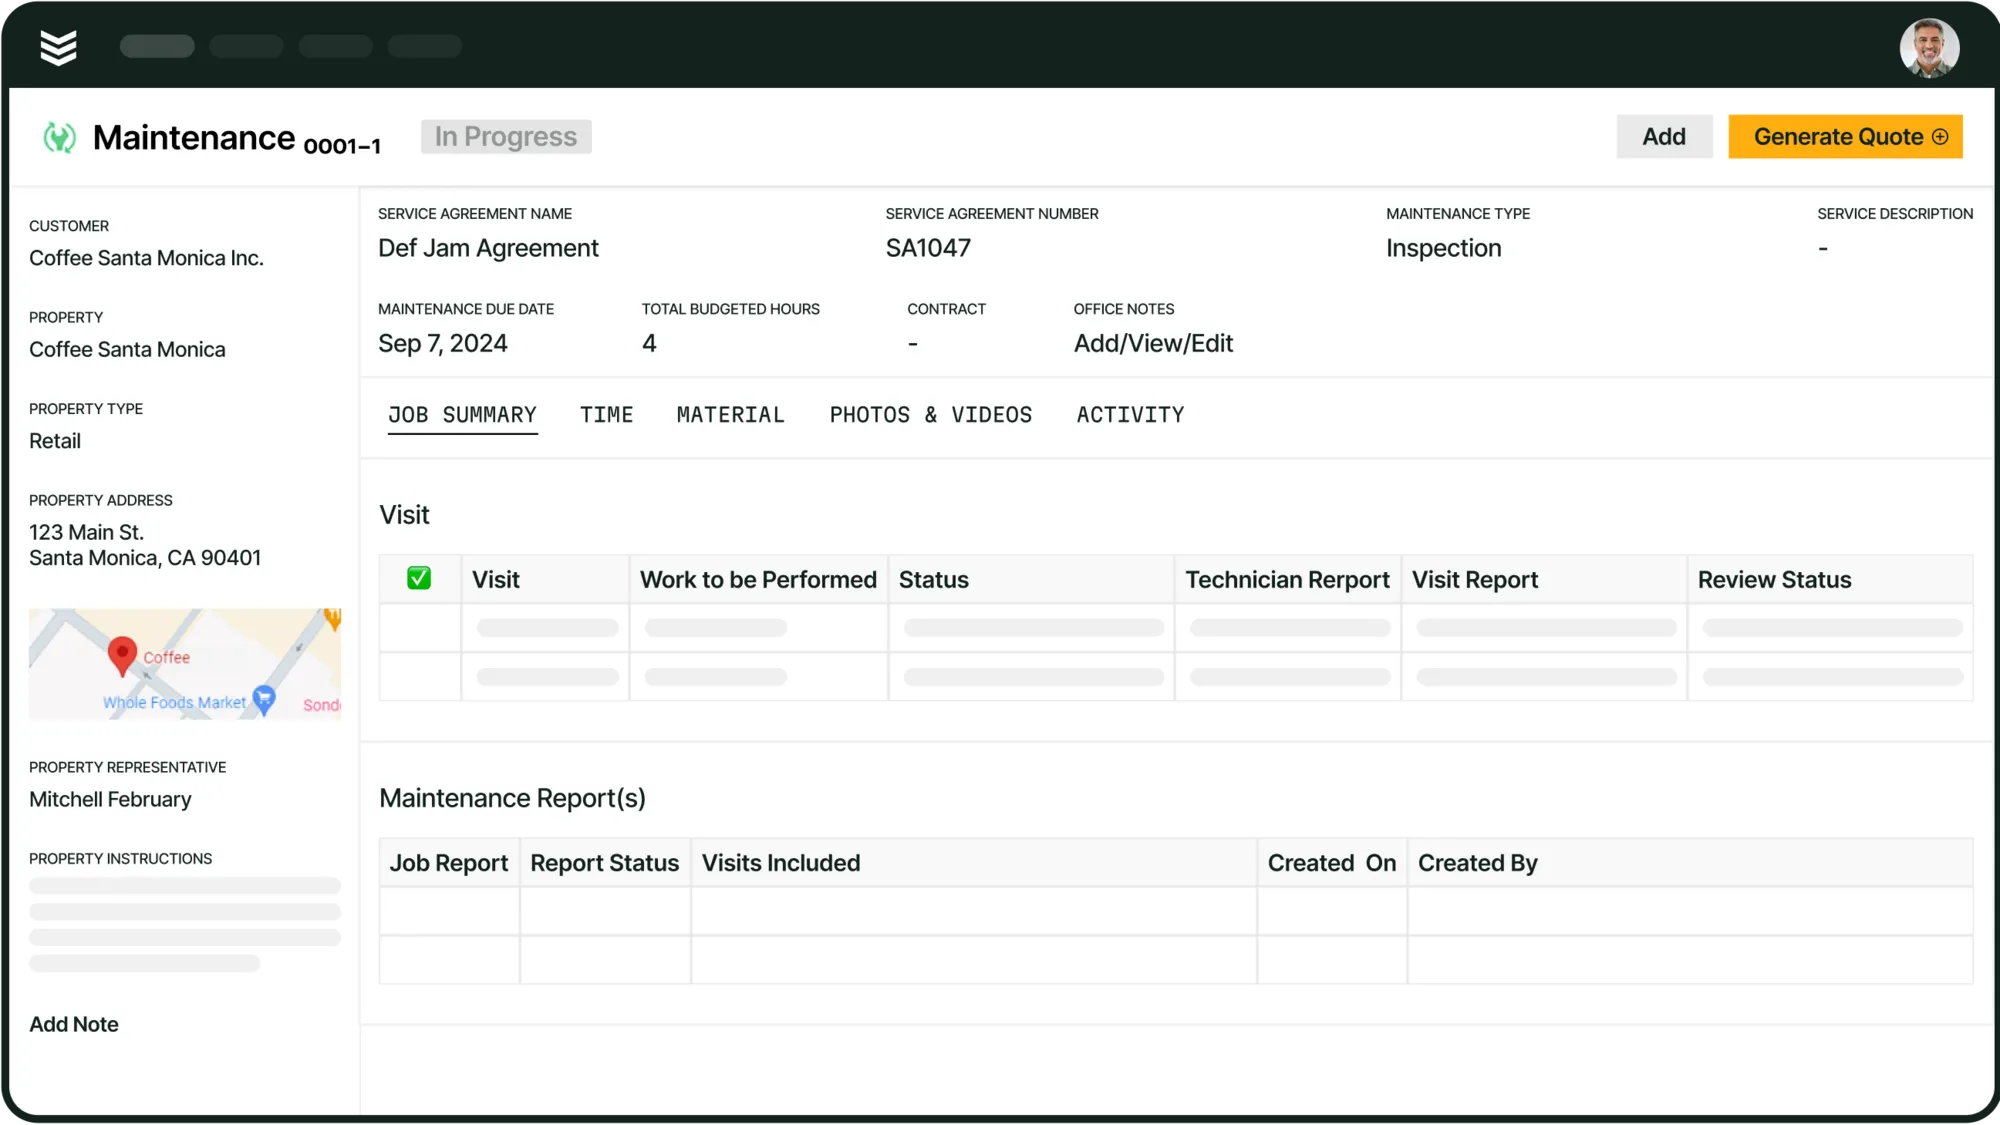Viewport: 2000px width, 1125px height.
Task: Go to Photos & Videos tab
Action: pyautogui.click(x=930, y=415)
